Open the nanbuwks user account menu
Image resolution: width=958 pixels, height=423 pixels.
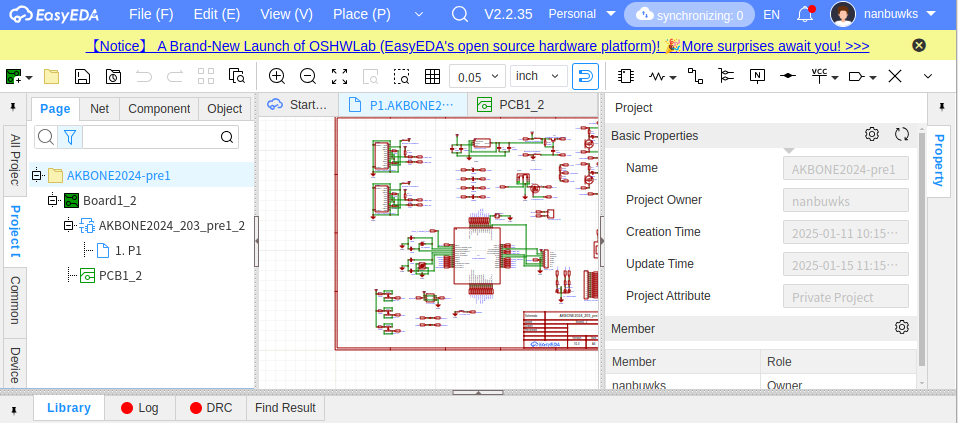click(883, 14)
